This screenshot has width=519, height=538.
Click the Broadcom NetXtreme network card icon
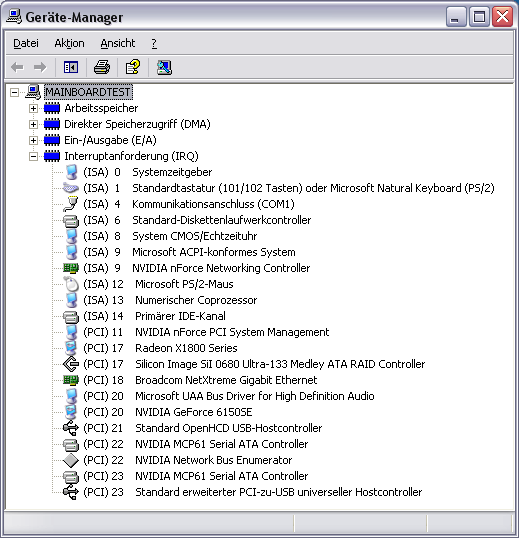tap(71, 380)
